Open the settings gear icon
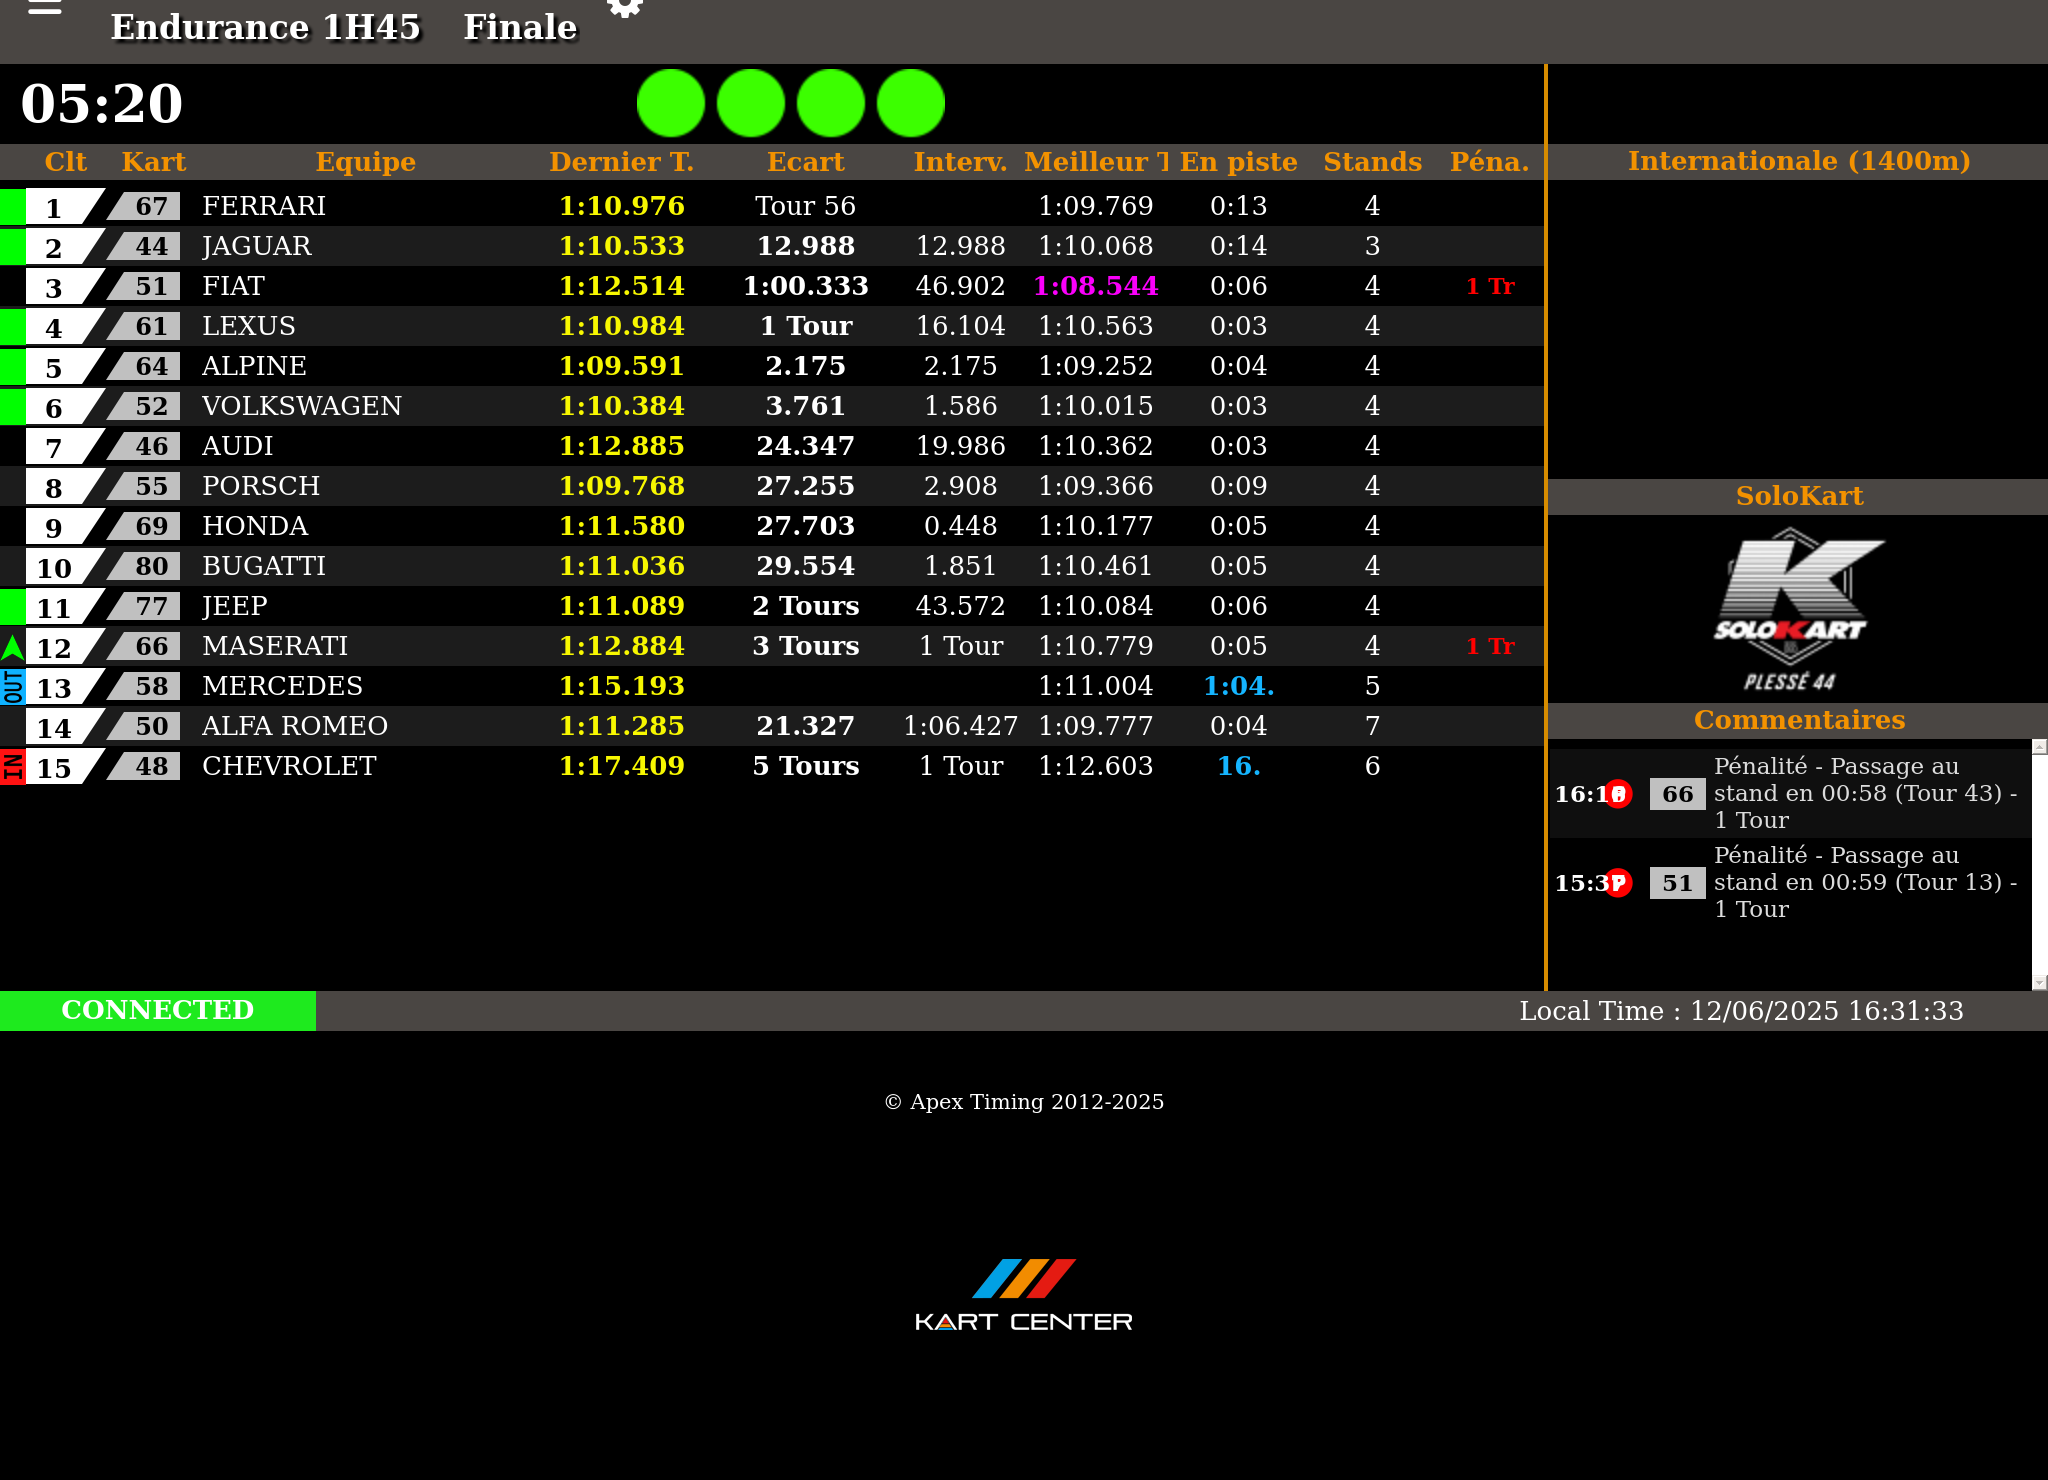 point(625,7)
